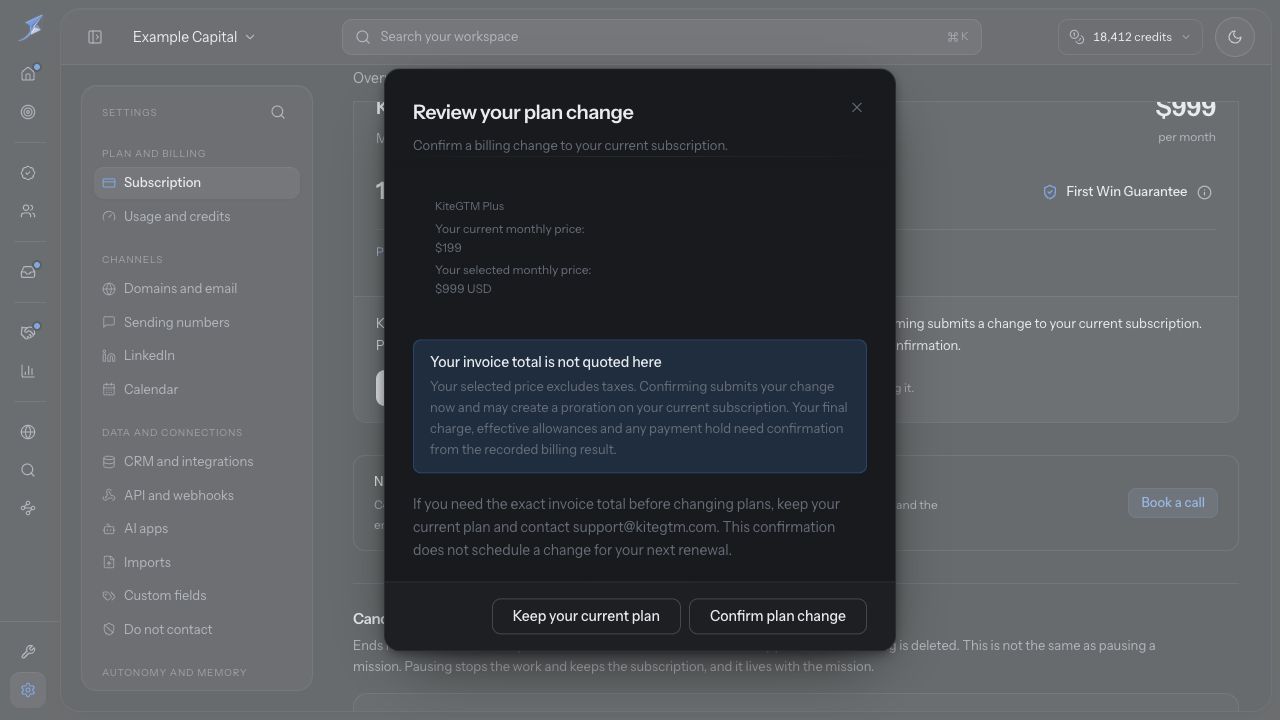Open the people contacts icon in sidebar
The width and height of the screenshot is (1280, 720).
tap(28, 211)
